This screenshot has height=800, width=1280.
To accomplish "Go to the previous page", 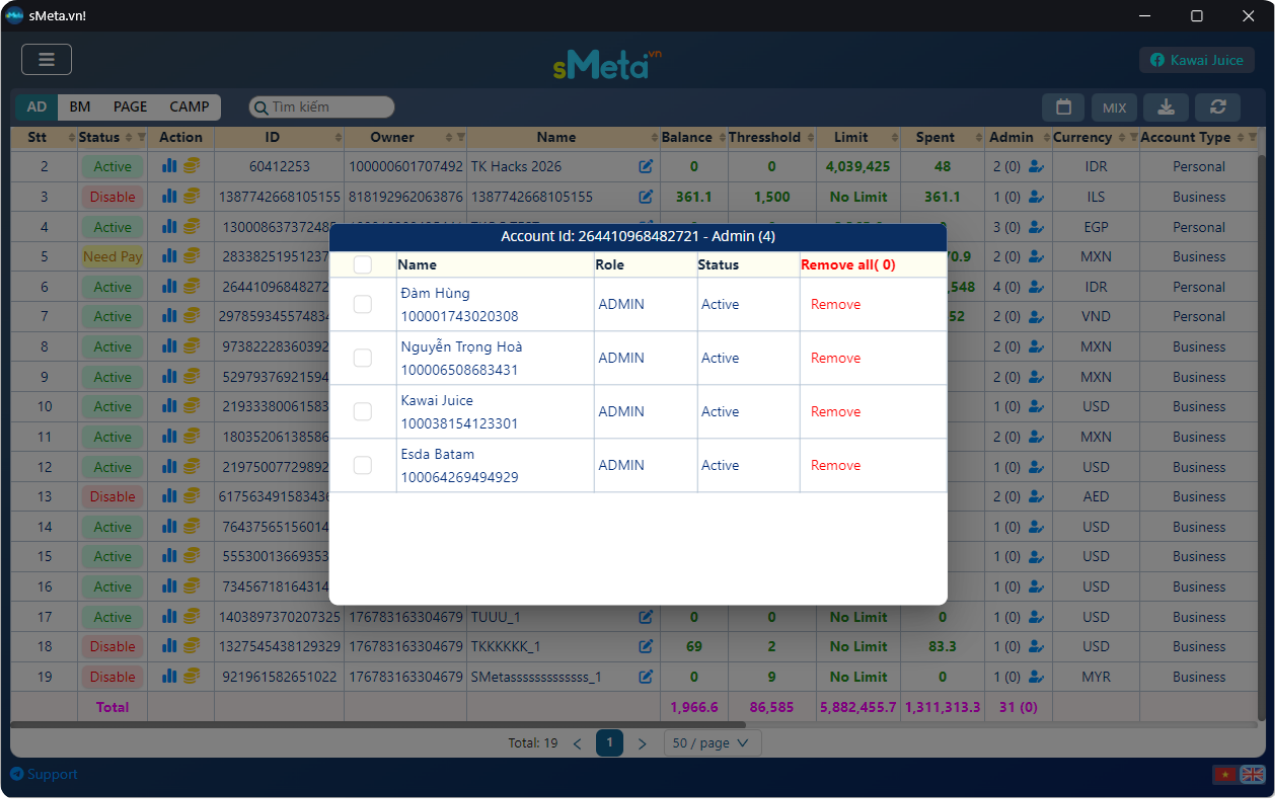I will pos(577,743).
